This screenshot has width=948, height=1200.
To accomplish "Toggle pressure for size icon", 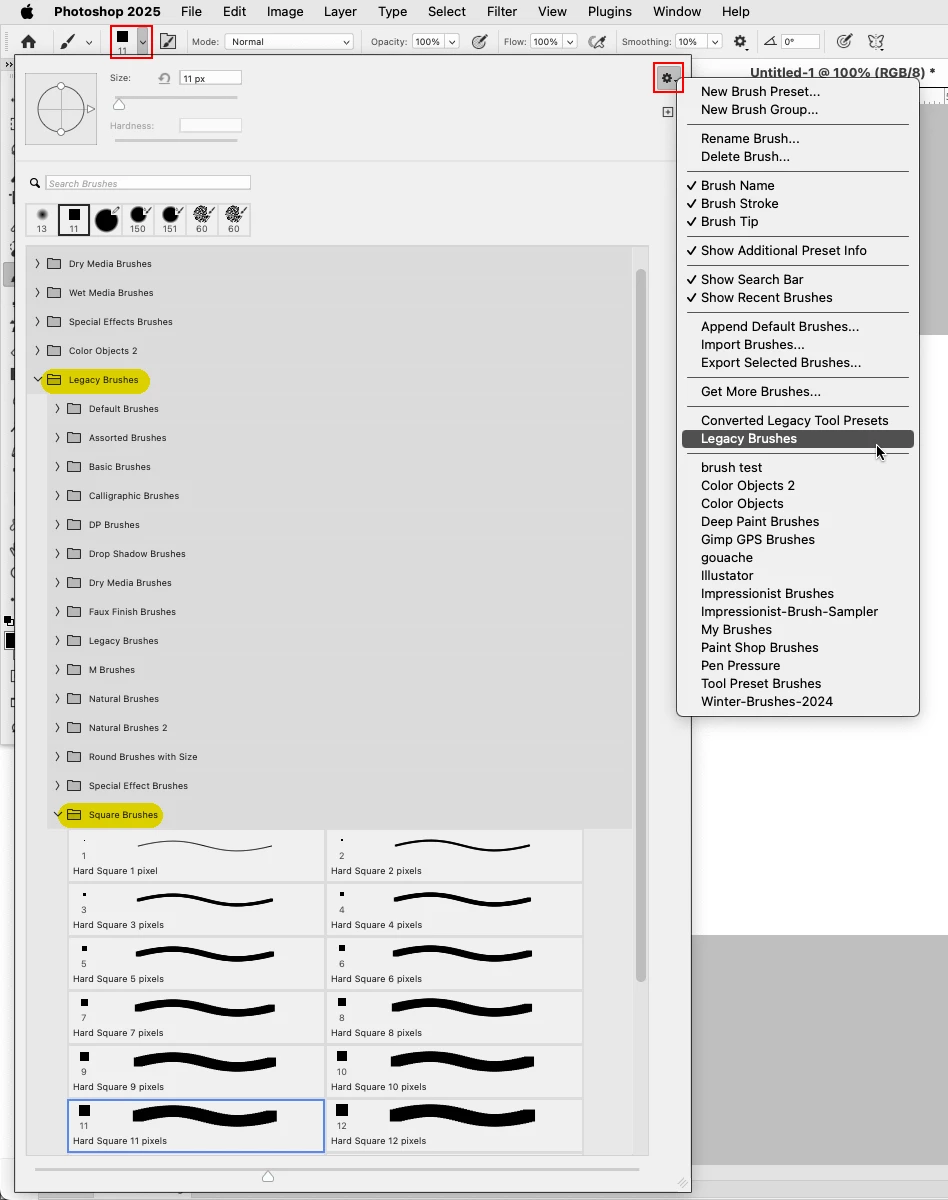I will tap(845, 42).
